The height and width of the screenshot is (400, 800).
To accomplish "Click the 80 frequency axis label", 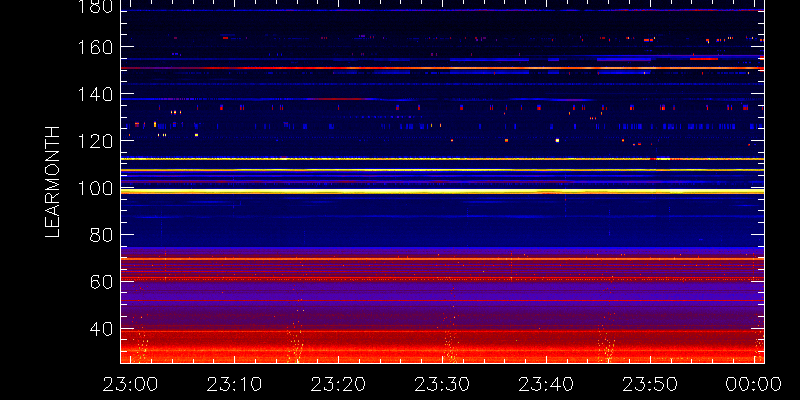I will (x=102, y=235).
